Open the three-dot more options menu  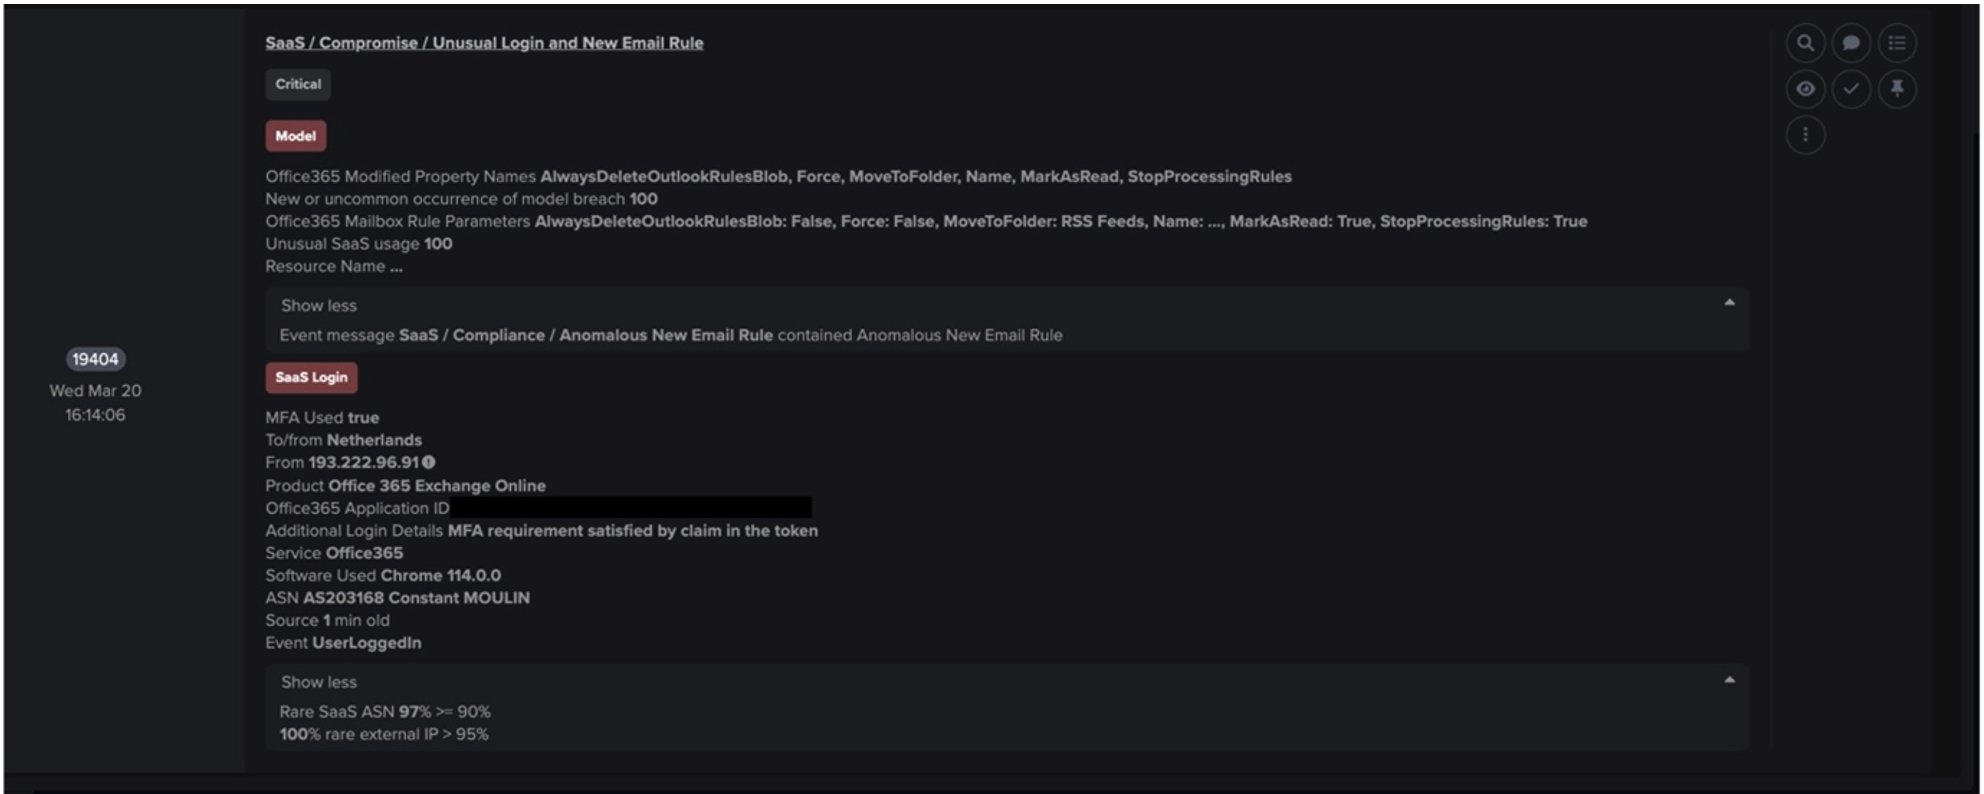click(x=1805, y=135)
